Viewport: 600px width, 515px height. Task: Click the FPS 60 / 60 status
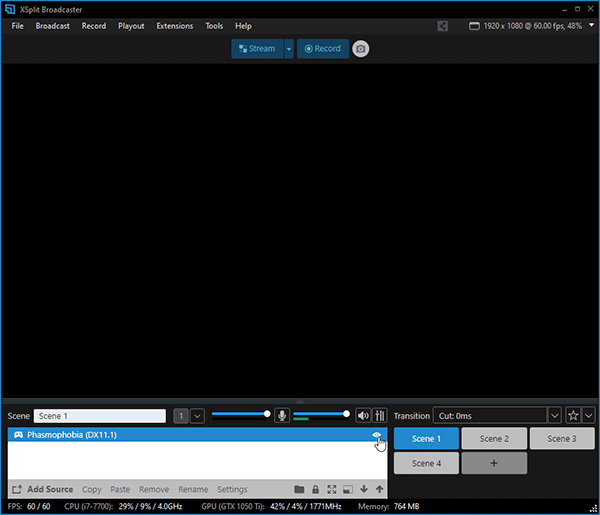coord(29,507)
